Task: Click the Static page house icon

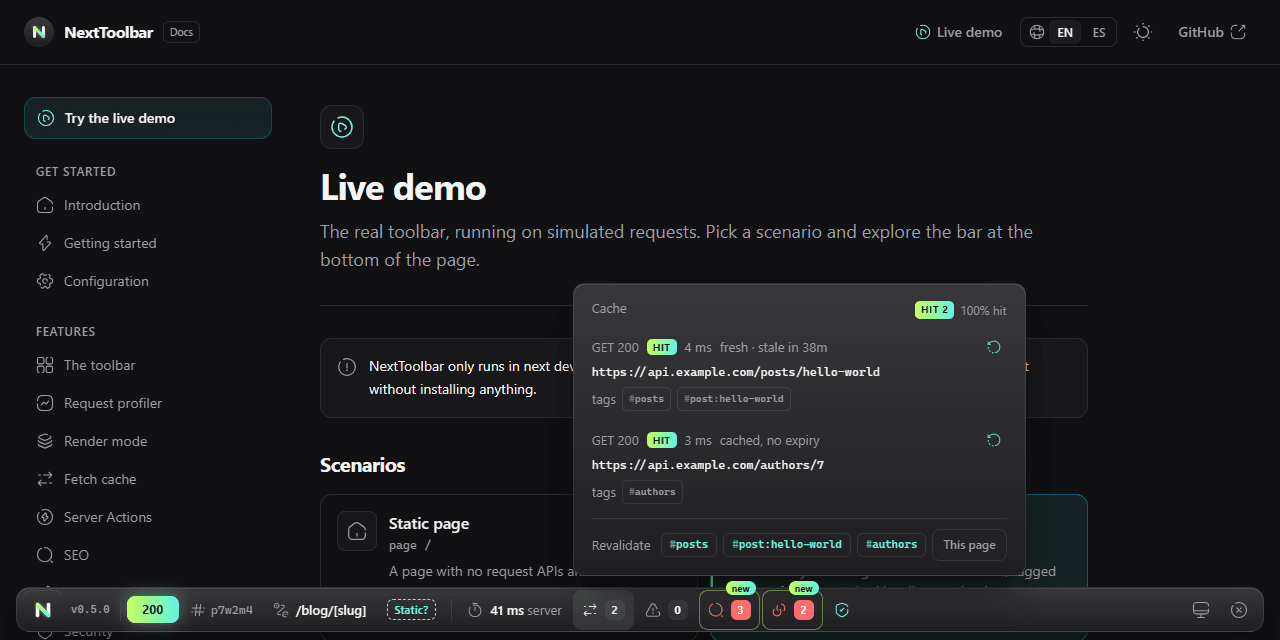Action: click(x=357, y=532)
